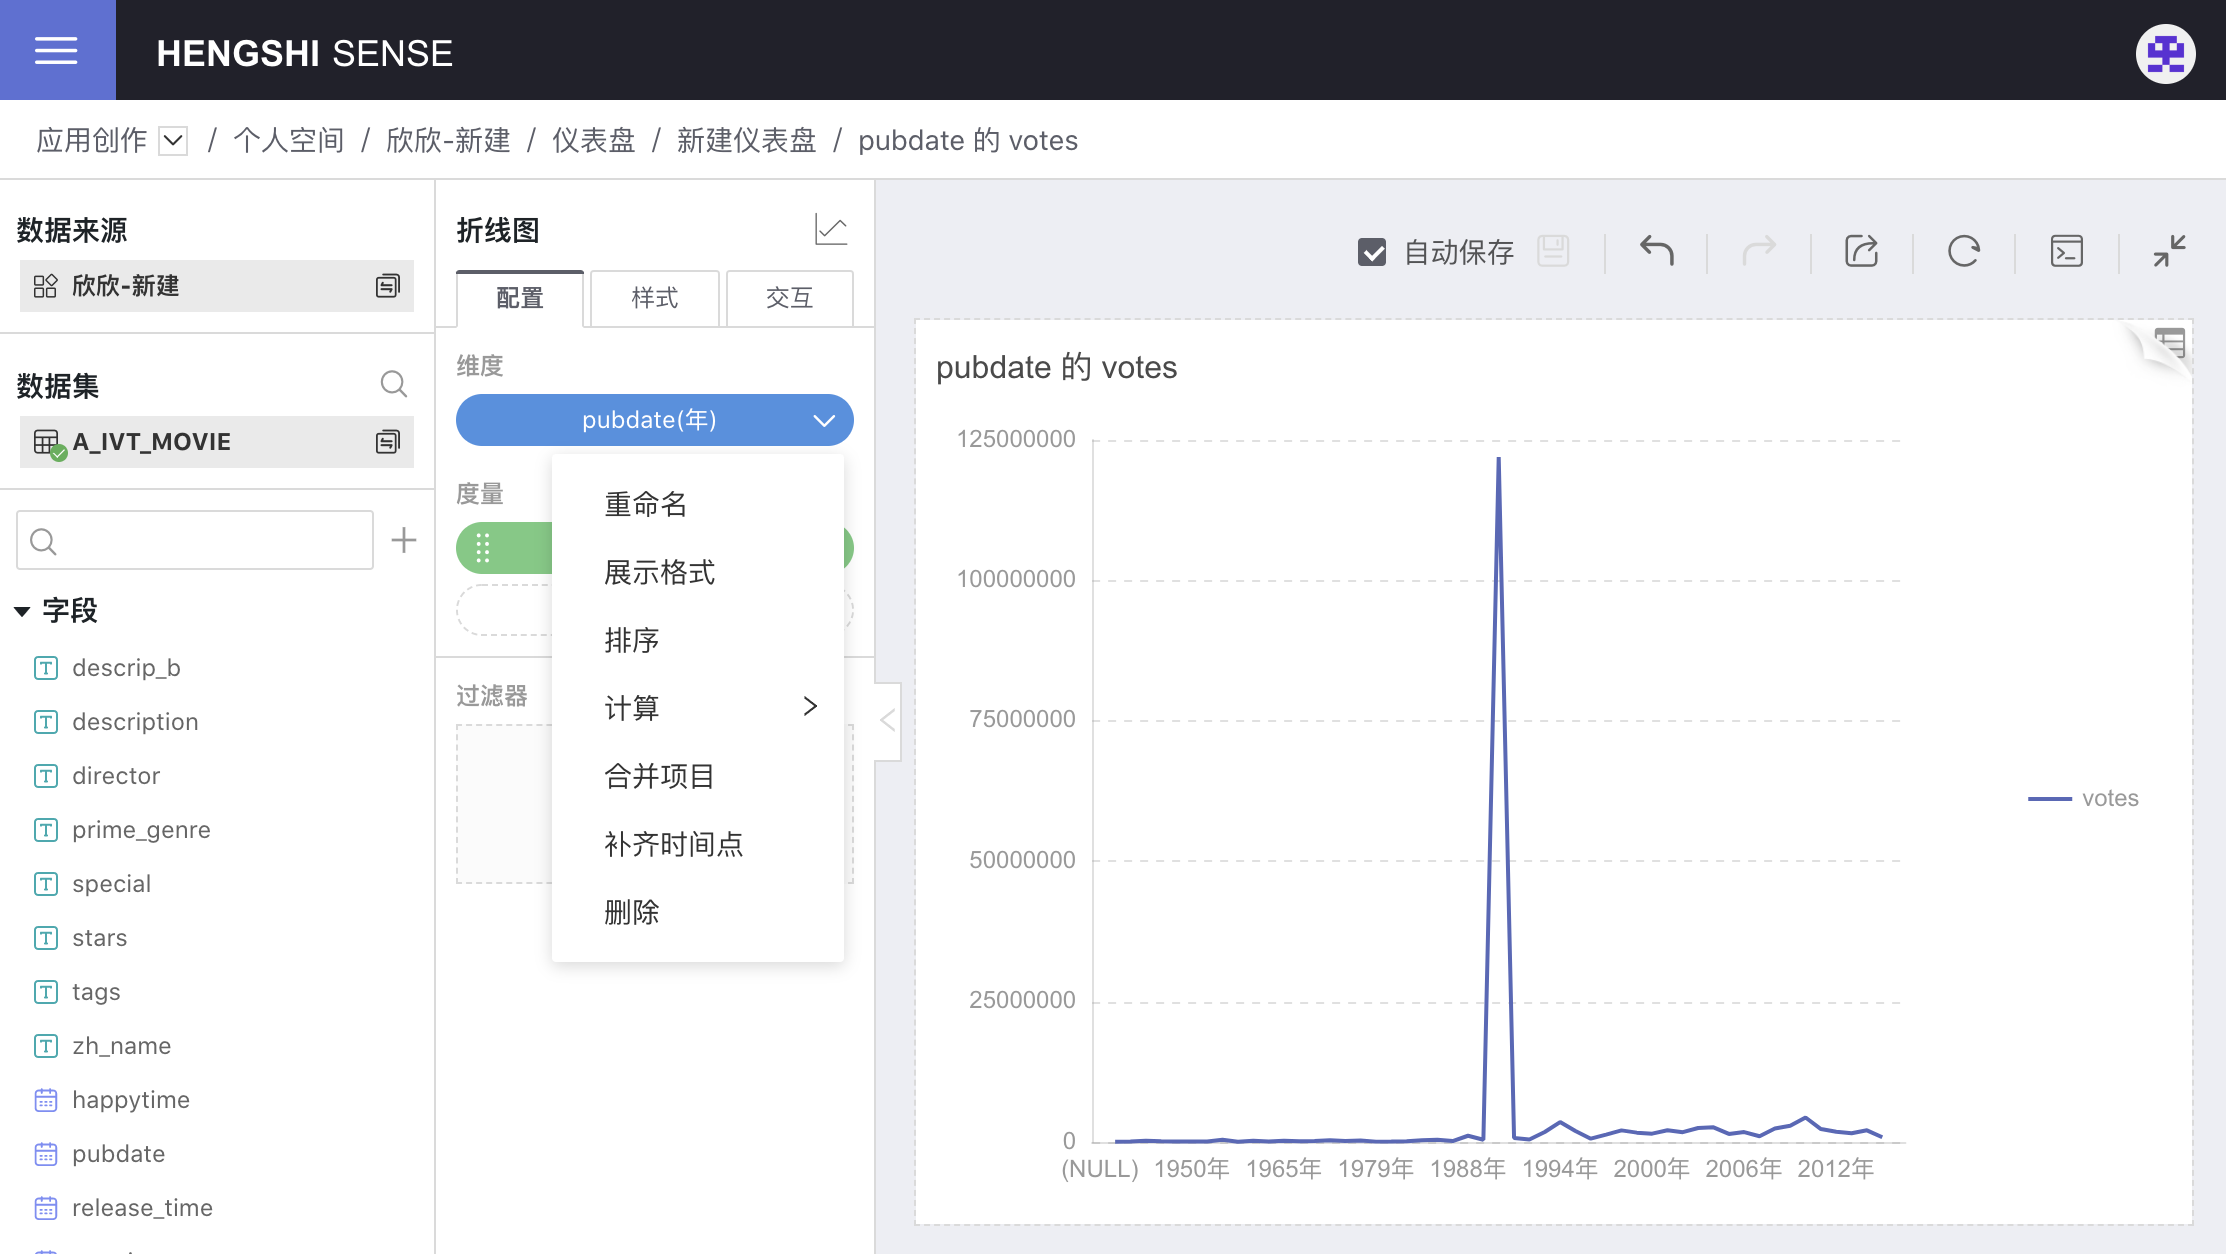Click the line chart type icon

point(831,230)
